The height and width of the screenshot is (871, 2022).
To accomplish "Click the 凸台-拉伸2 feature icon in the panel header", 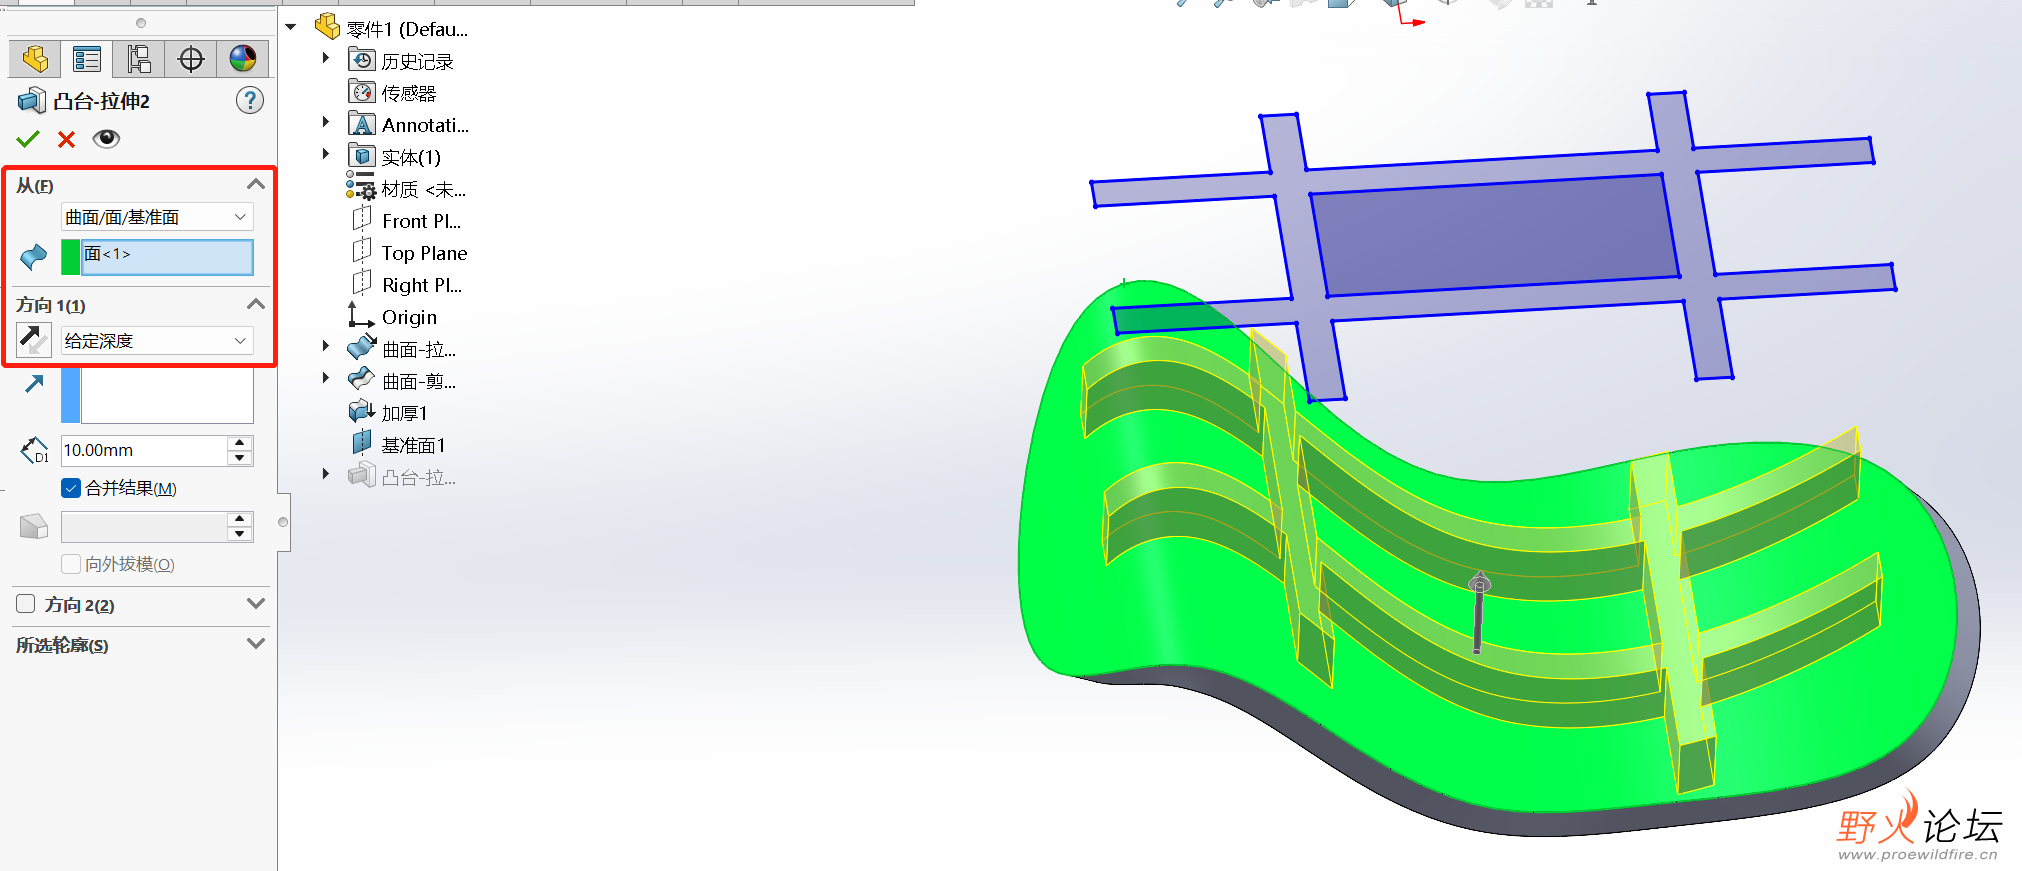I will pos(32,101).
